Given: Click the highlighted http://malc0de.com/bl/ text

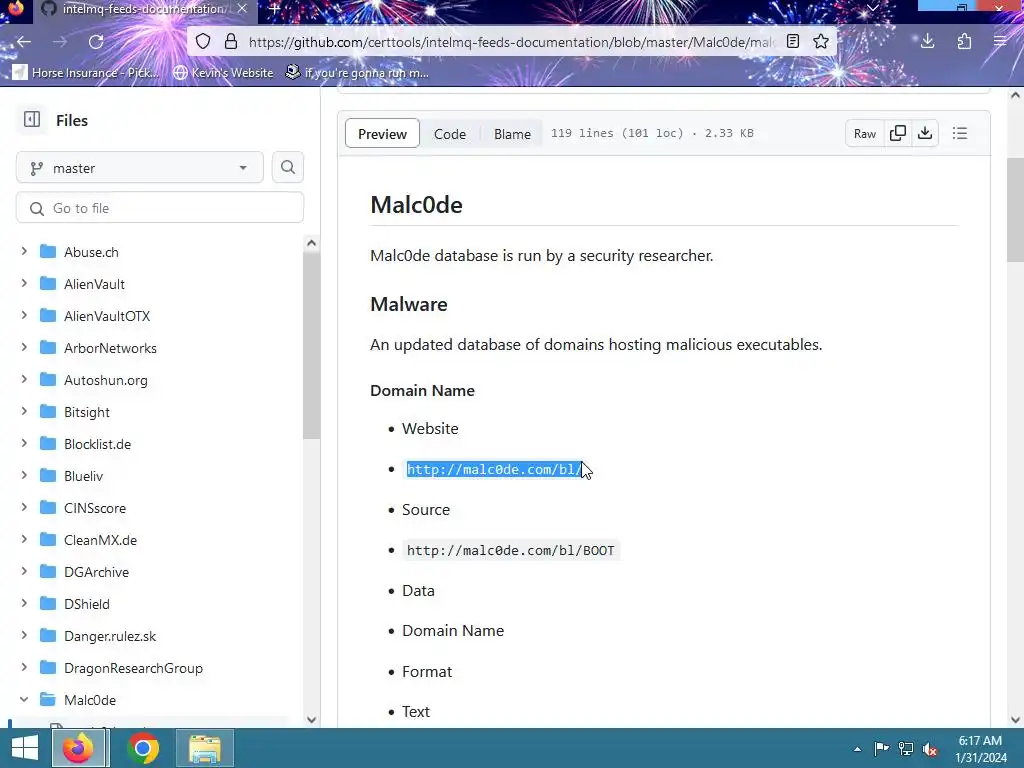Looking at the screenshot, I should pos(494,469).
